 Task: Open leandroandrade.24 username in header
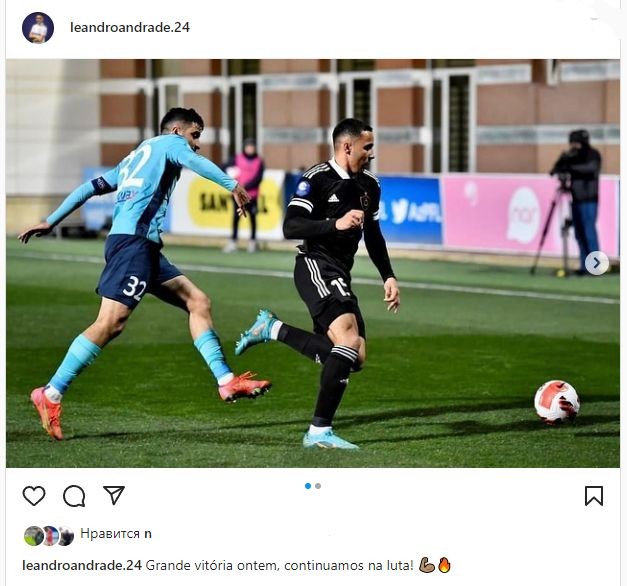coord(130,27)
